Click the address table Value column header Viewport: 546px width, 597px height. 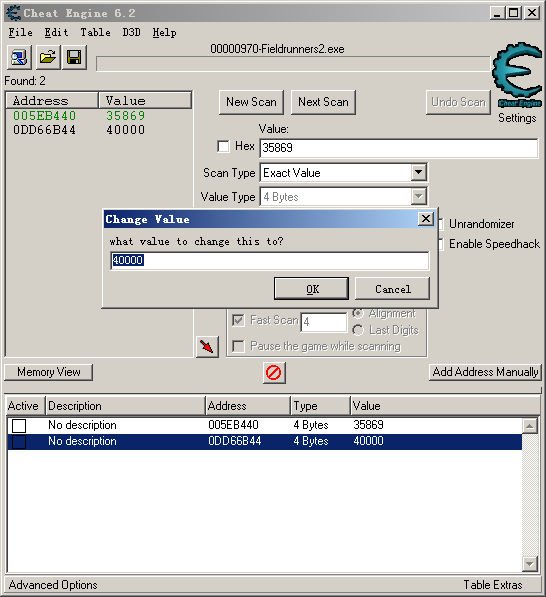(445, 406)
